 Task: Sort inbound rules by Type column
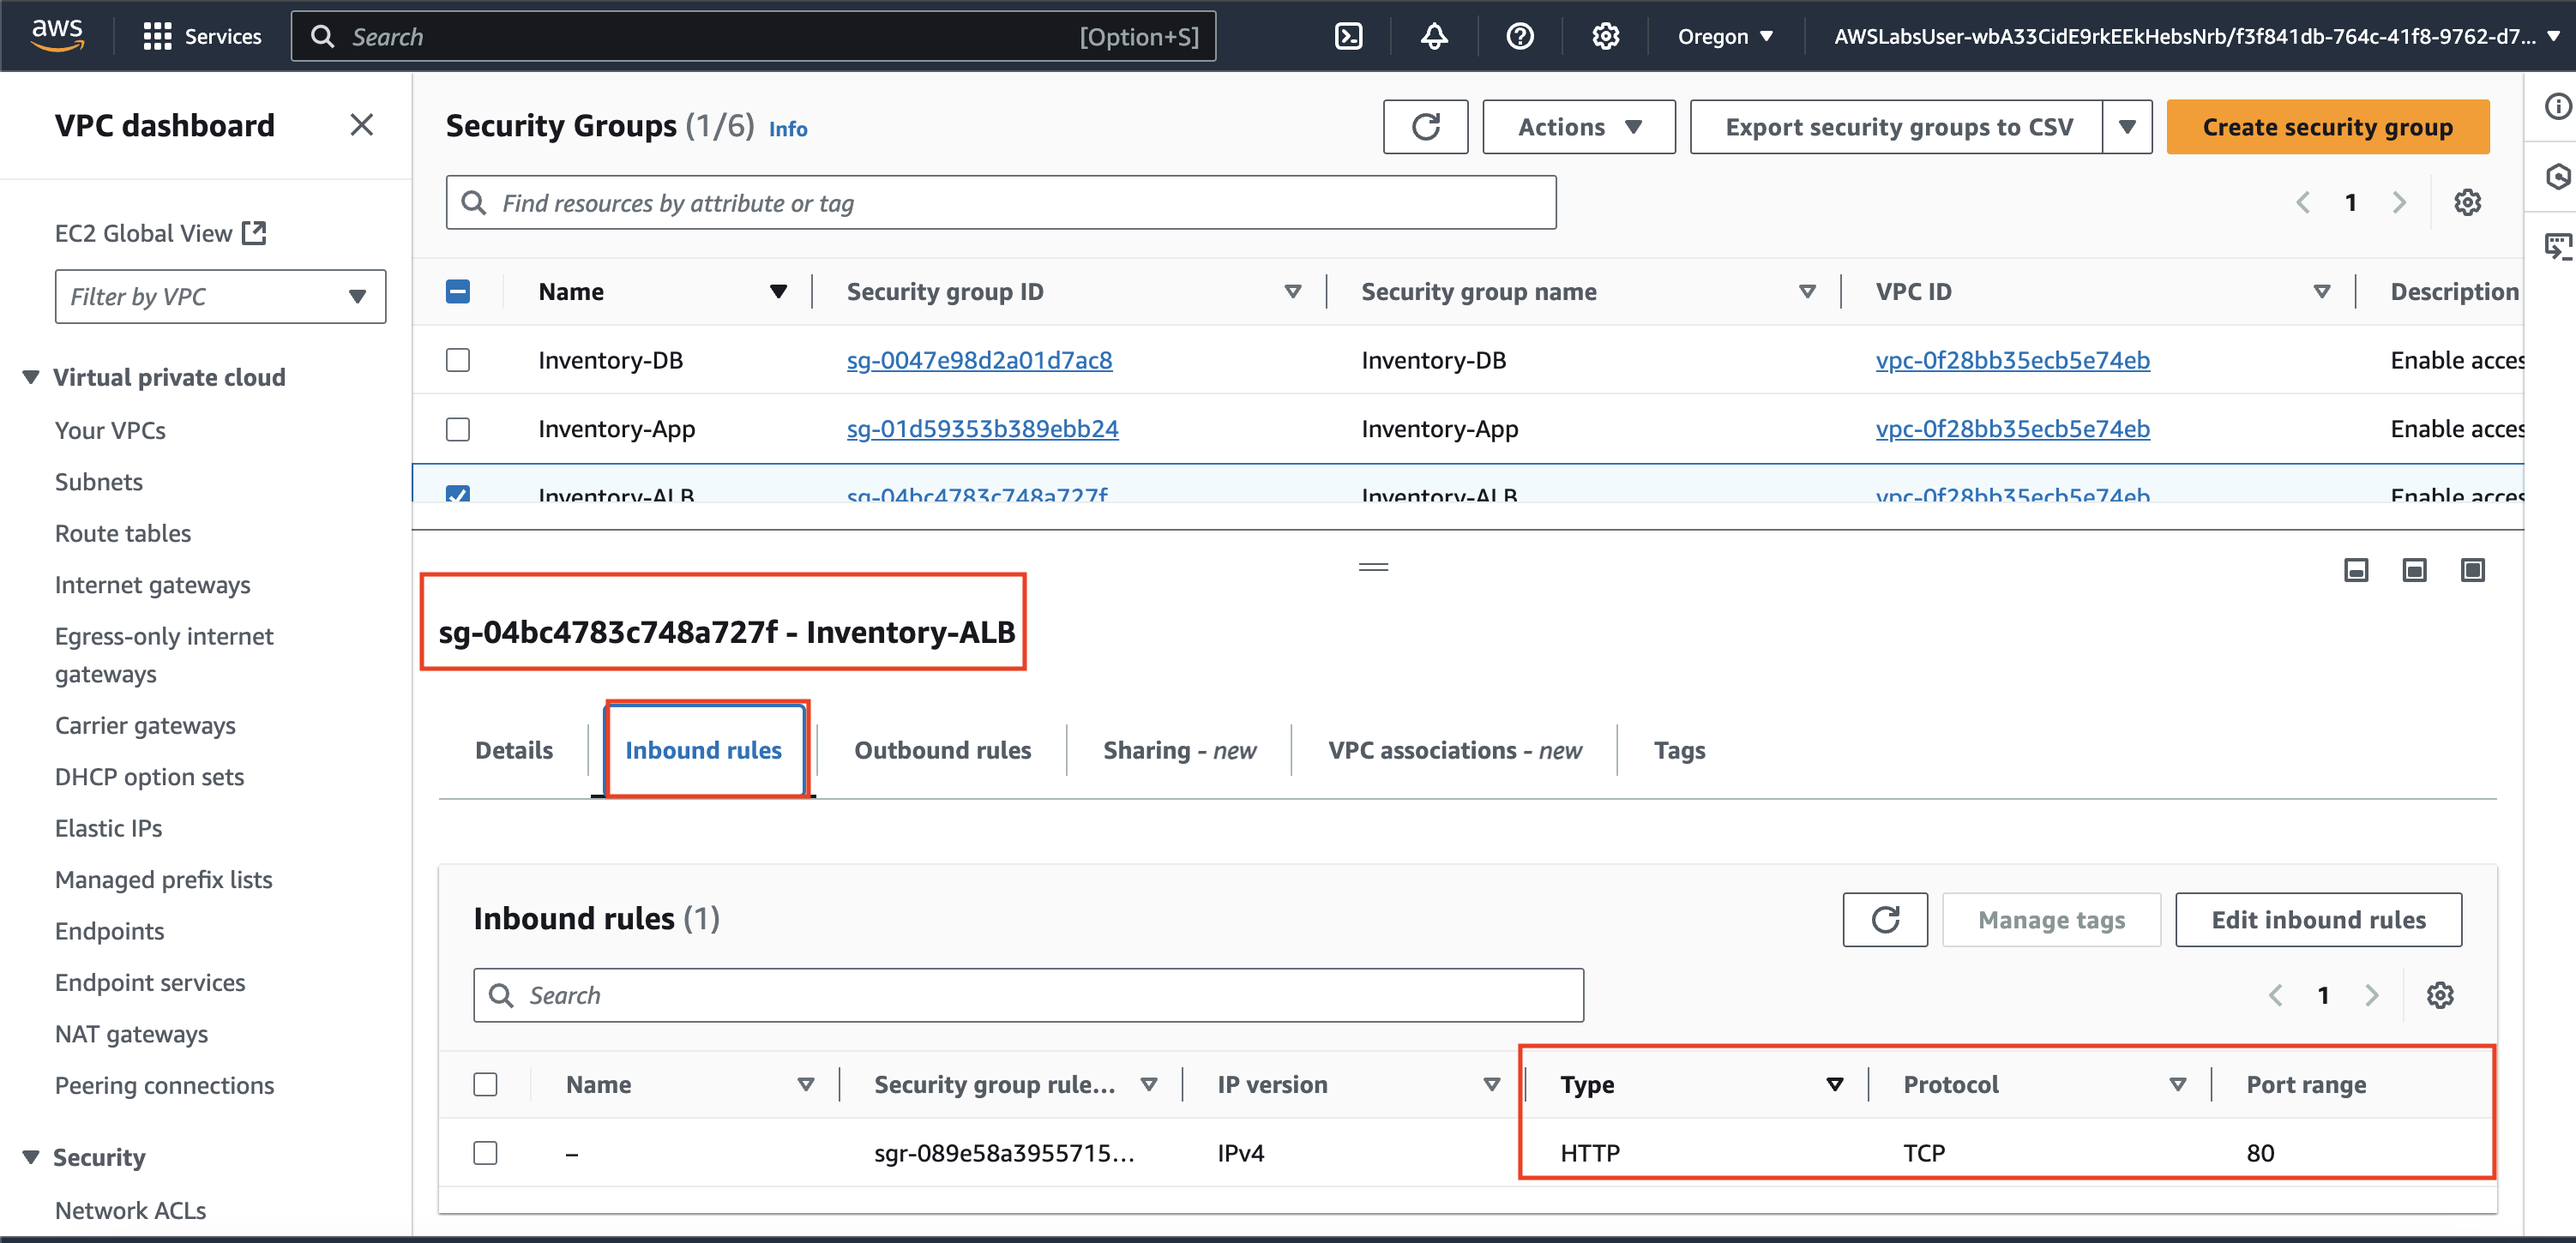click(1835, 1084)
